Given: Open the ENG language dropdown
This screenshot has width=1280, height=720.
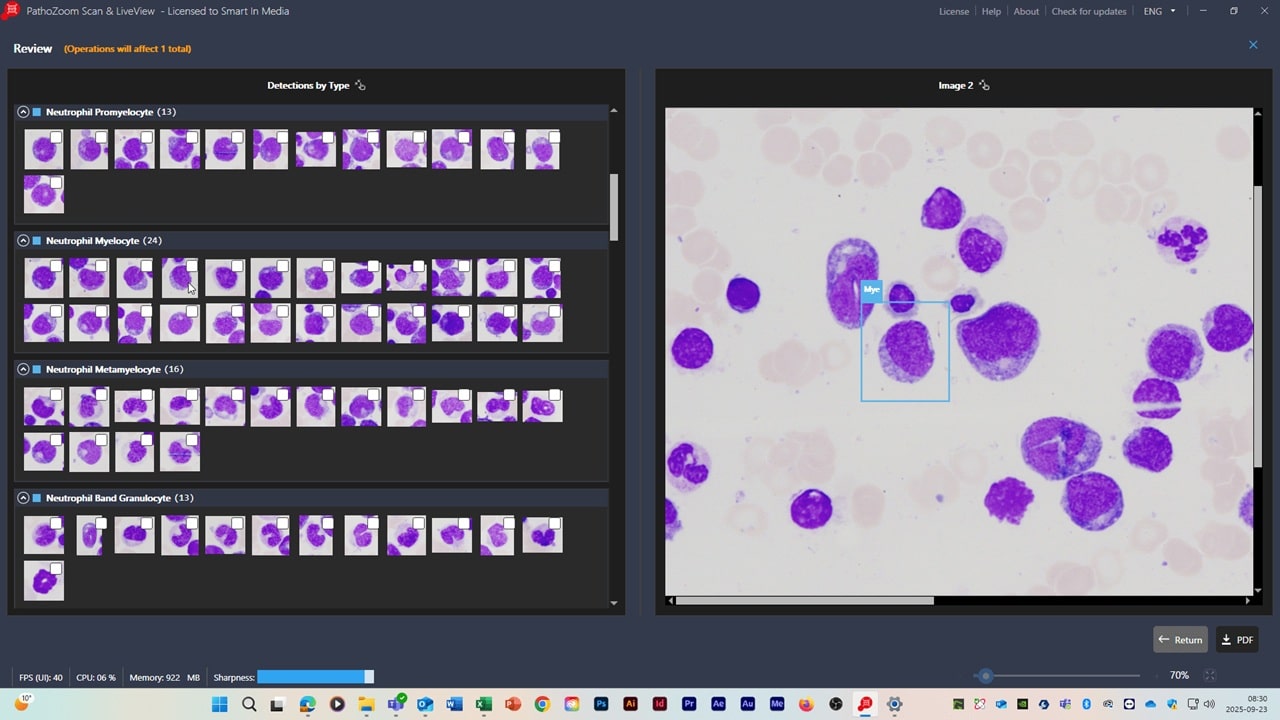Looking at the screenshot, I should point(1160,11).
